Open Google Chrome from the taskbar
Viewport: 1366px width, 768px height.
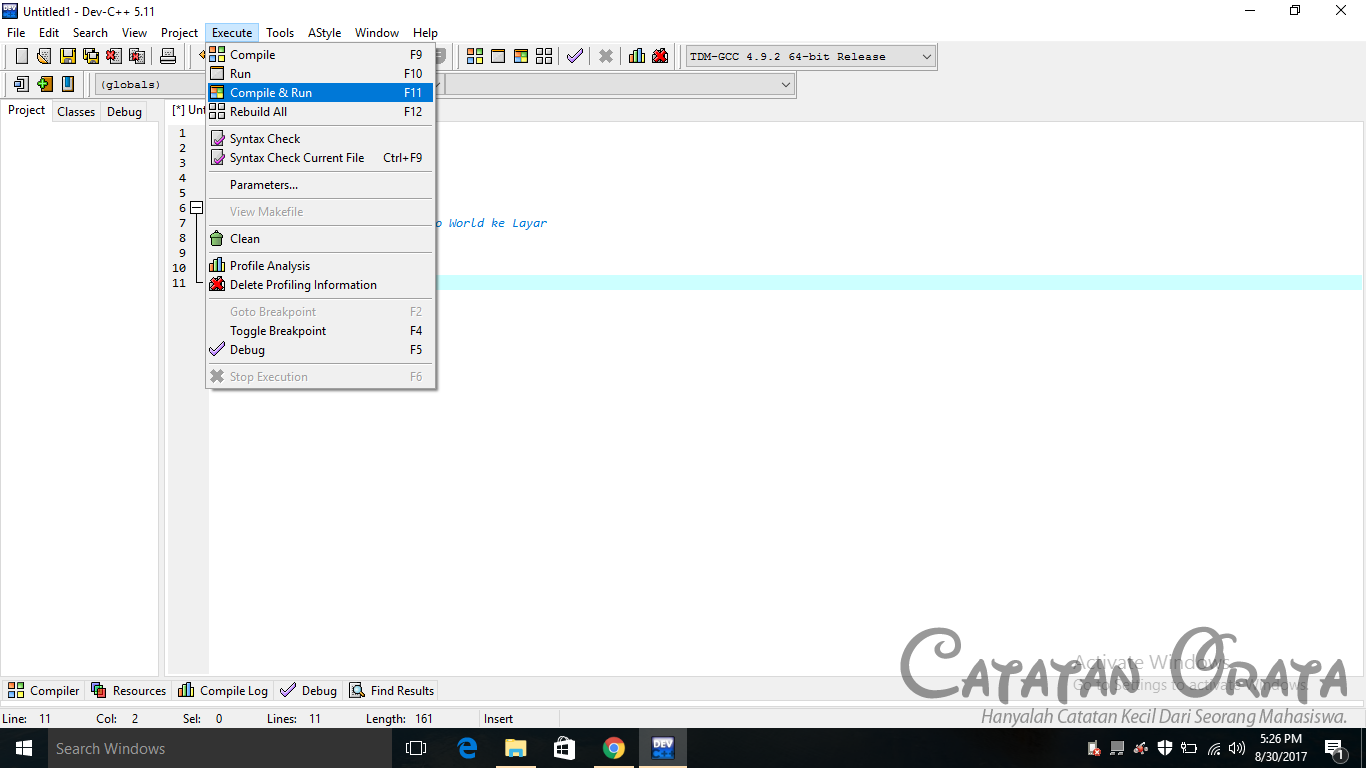point(614,748)
